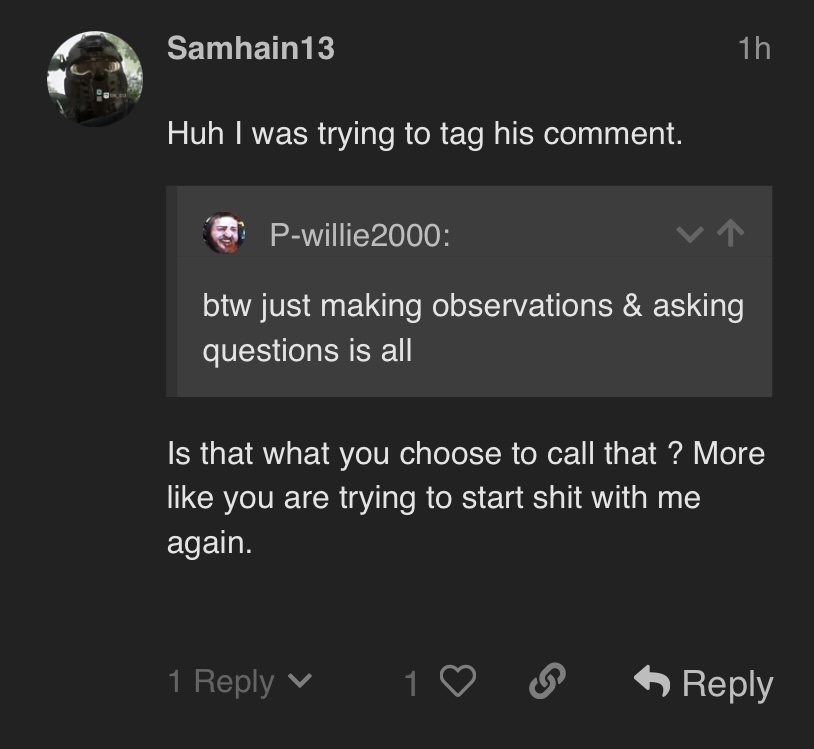814x749 pixels.
Task: Click the line "Huh I was trying to tag"
Action: coord(424,133)
